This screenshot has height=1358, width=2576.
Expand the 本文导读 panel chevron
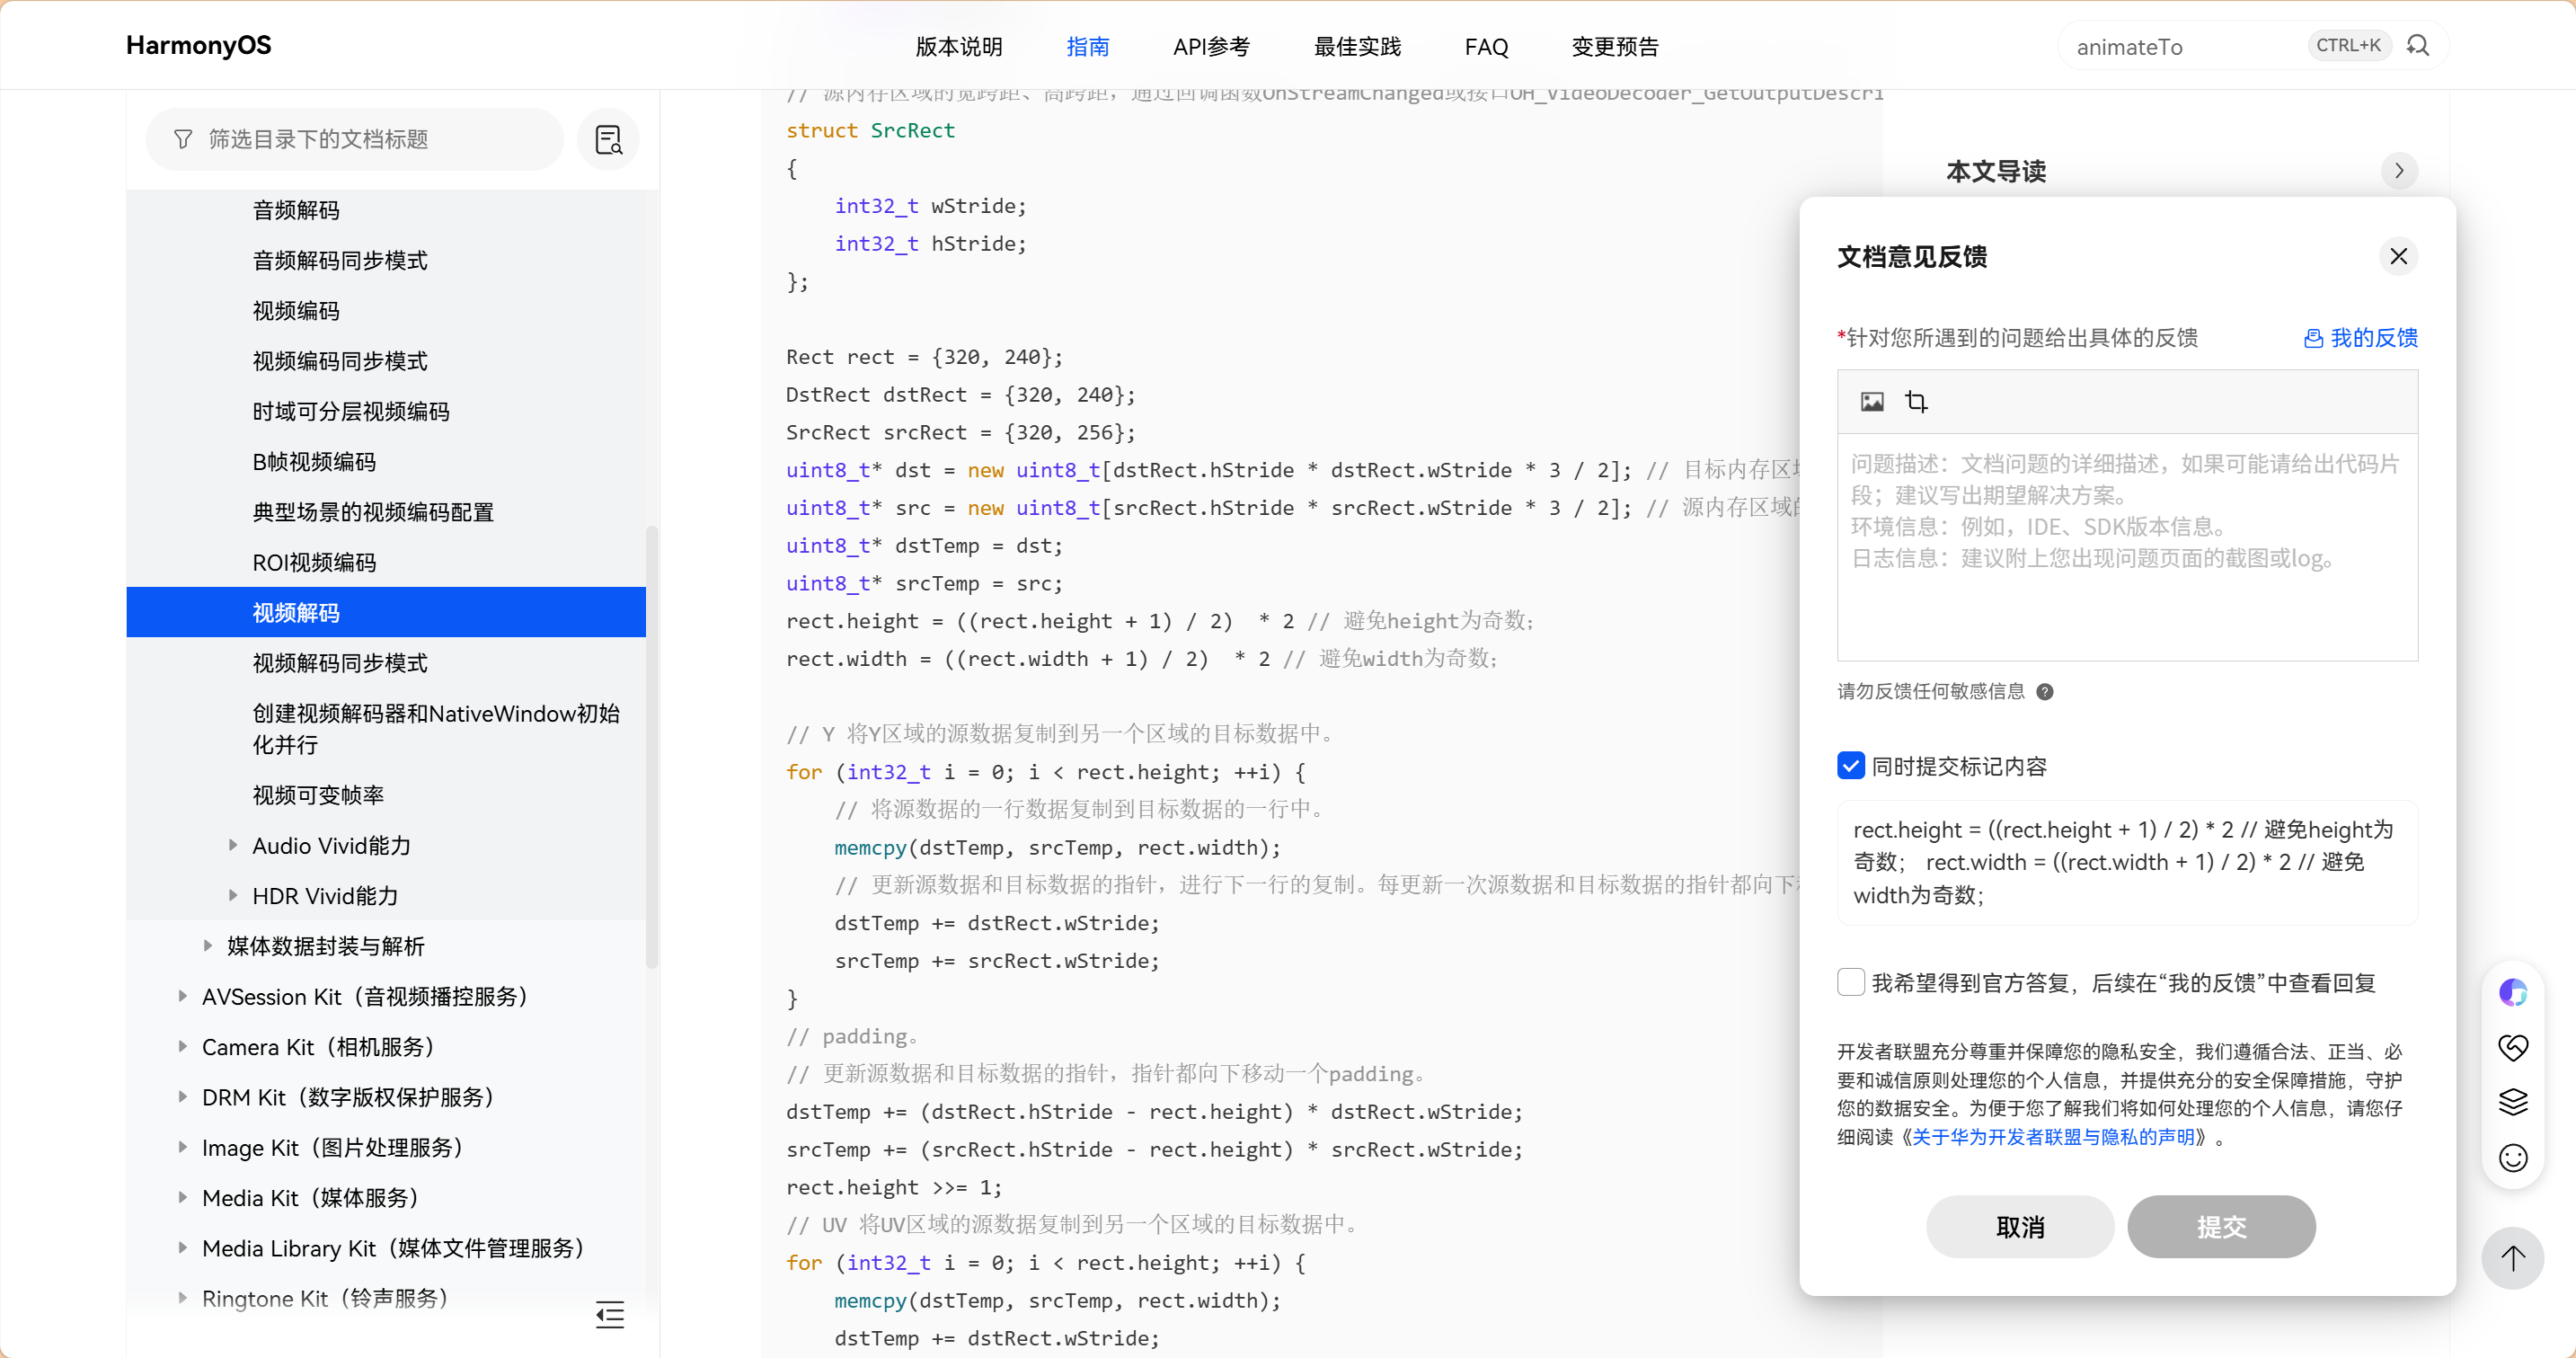point(2399,171)
